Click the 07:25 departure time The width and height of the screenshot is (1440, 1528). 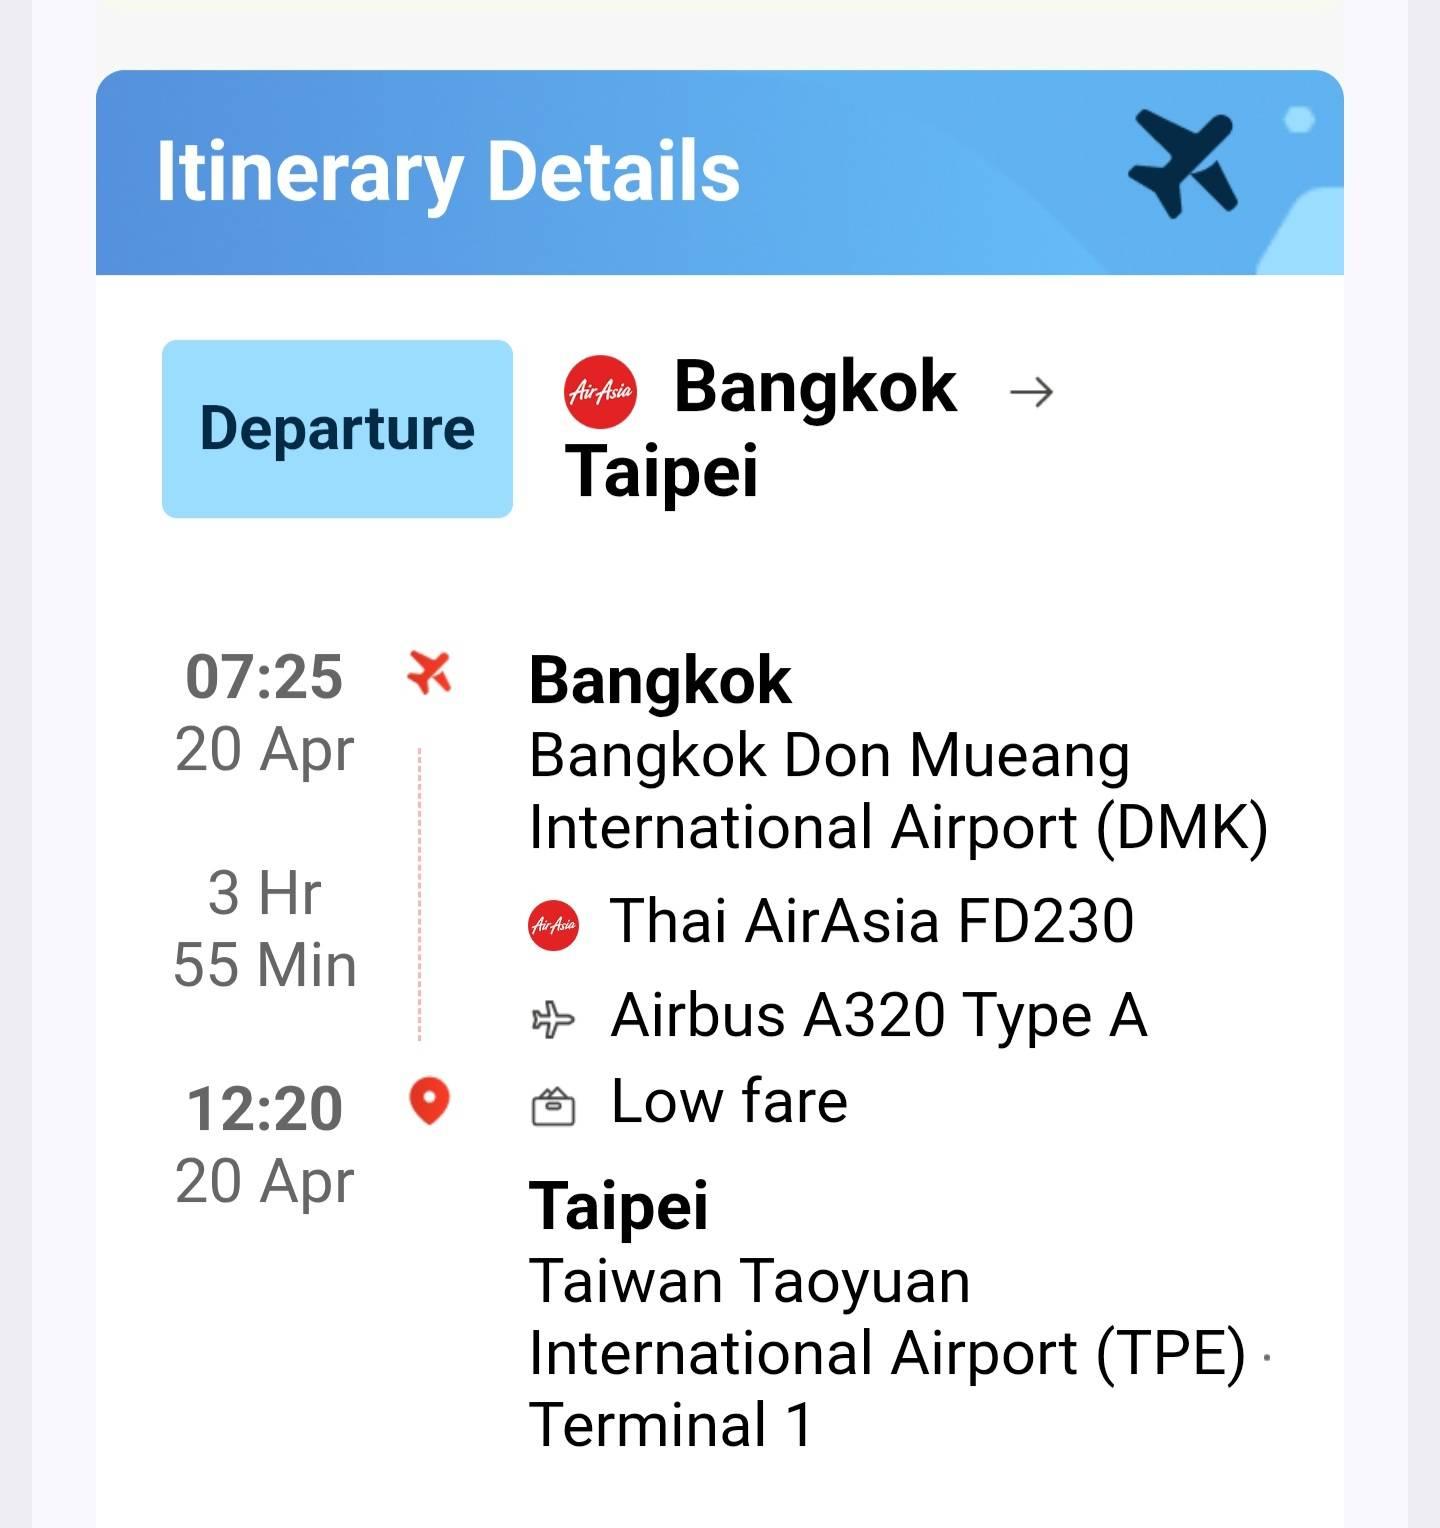[x=264, y=677]
